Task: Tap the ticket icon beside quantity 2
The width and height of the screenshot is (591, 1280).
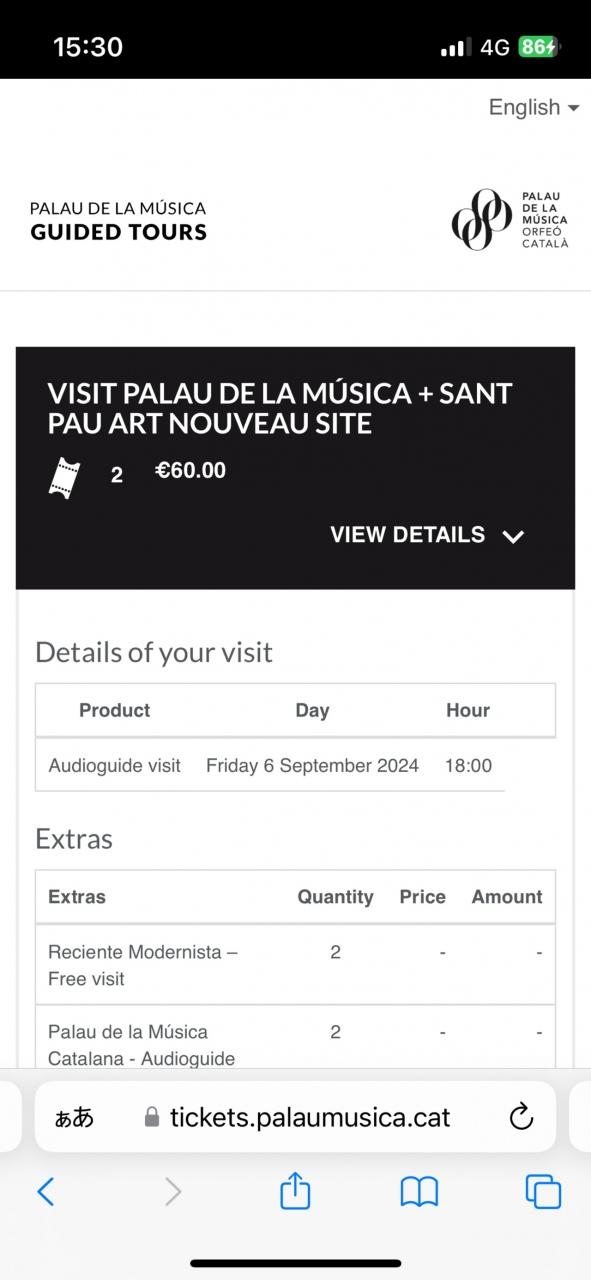Action: click(x=64, y=476)
